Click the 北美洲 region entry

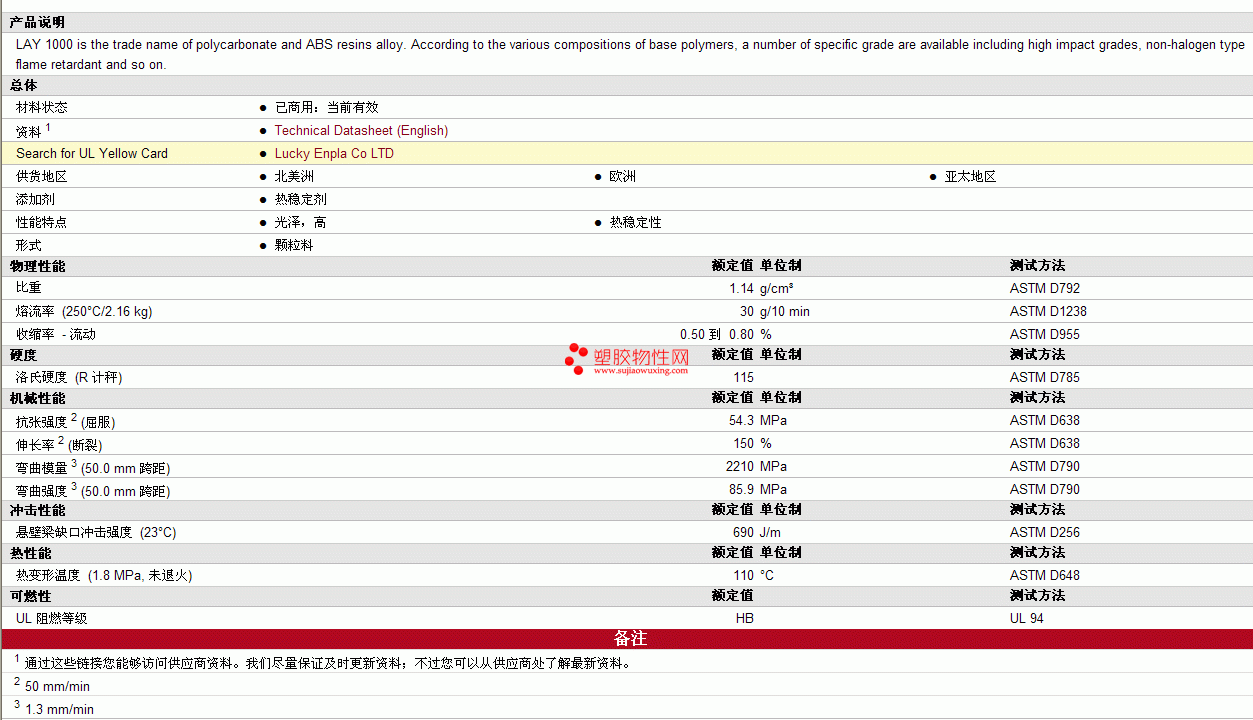(x=294, y=177)
